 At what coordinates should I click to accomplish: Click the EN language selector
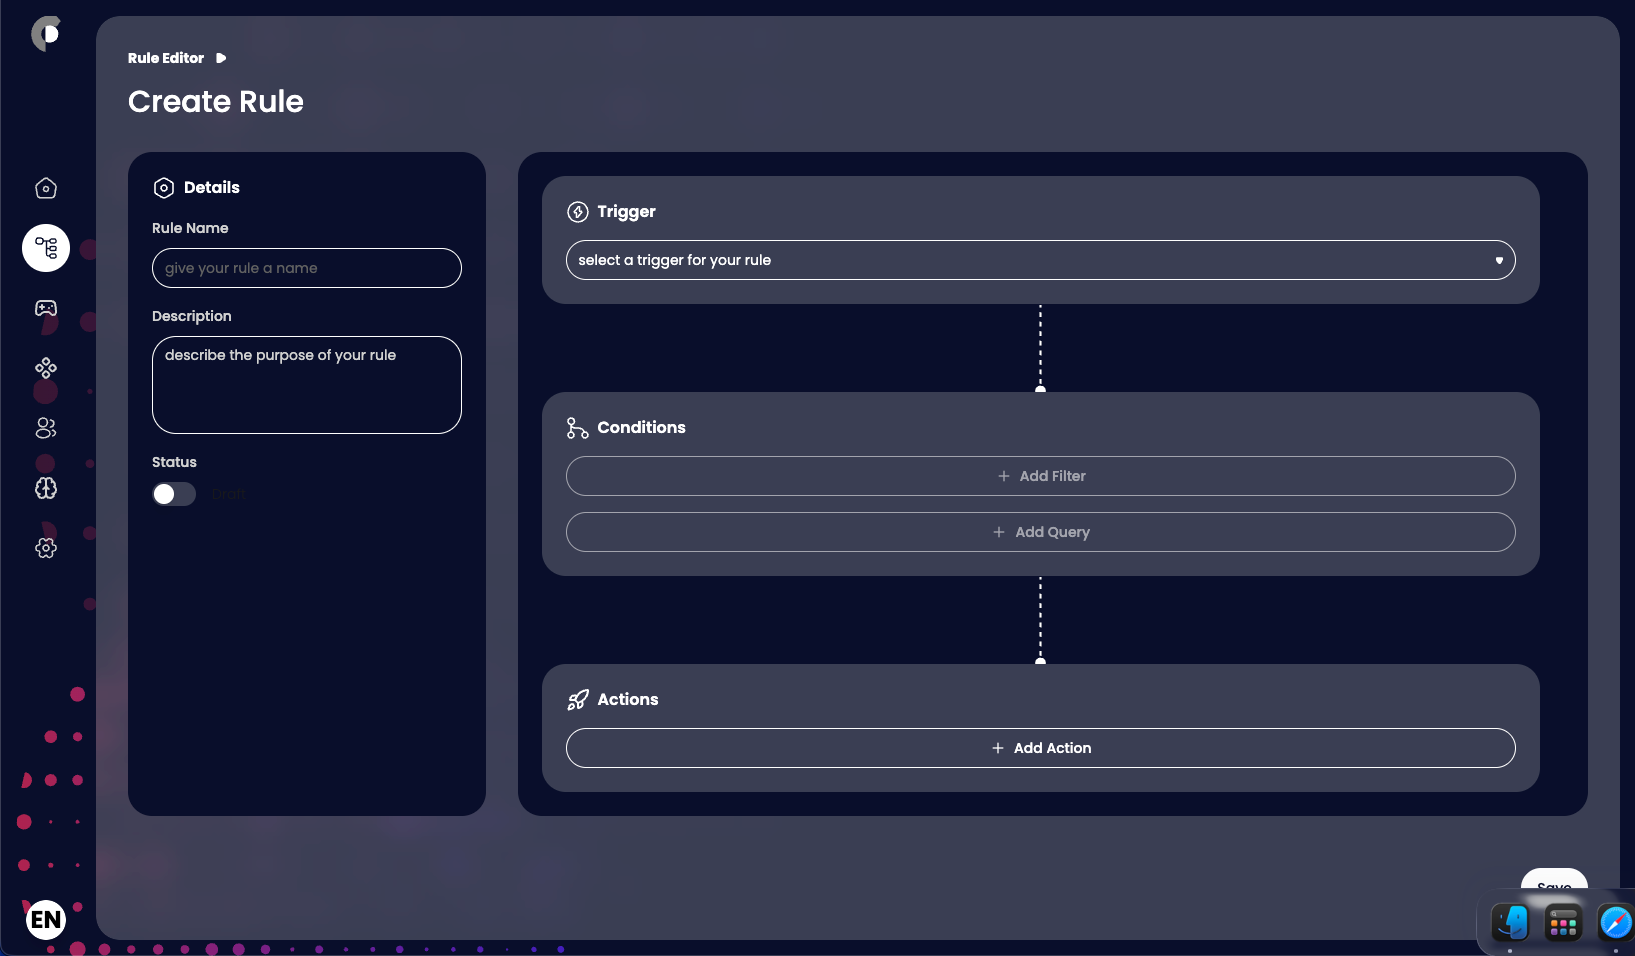coord(45,920)
